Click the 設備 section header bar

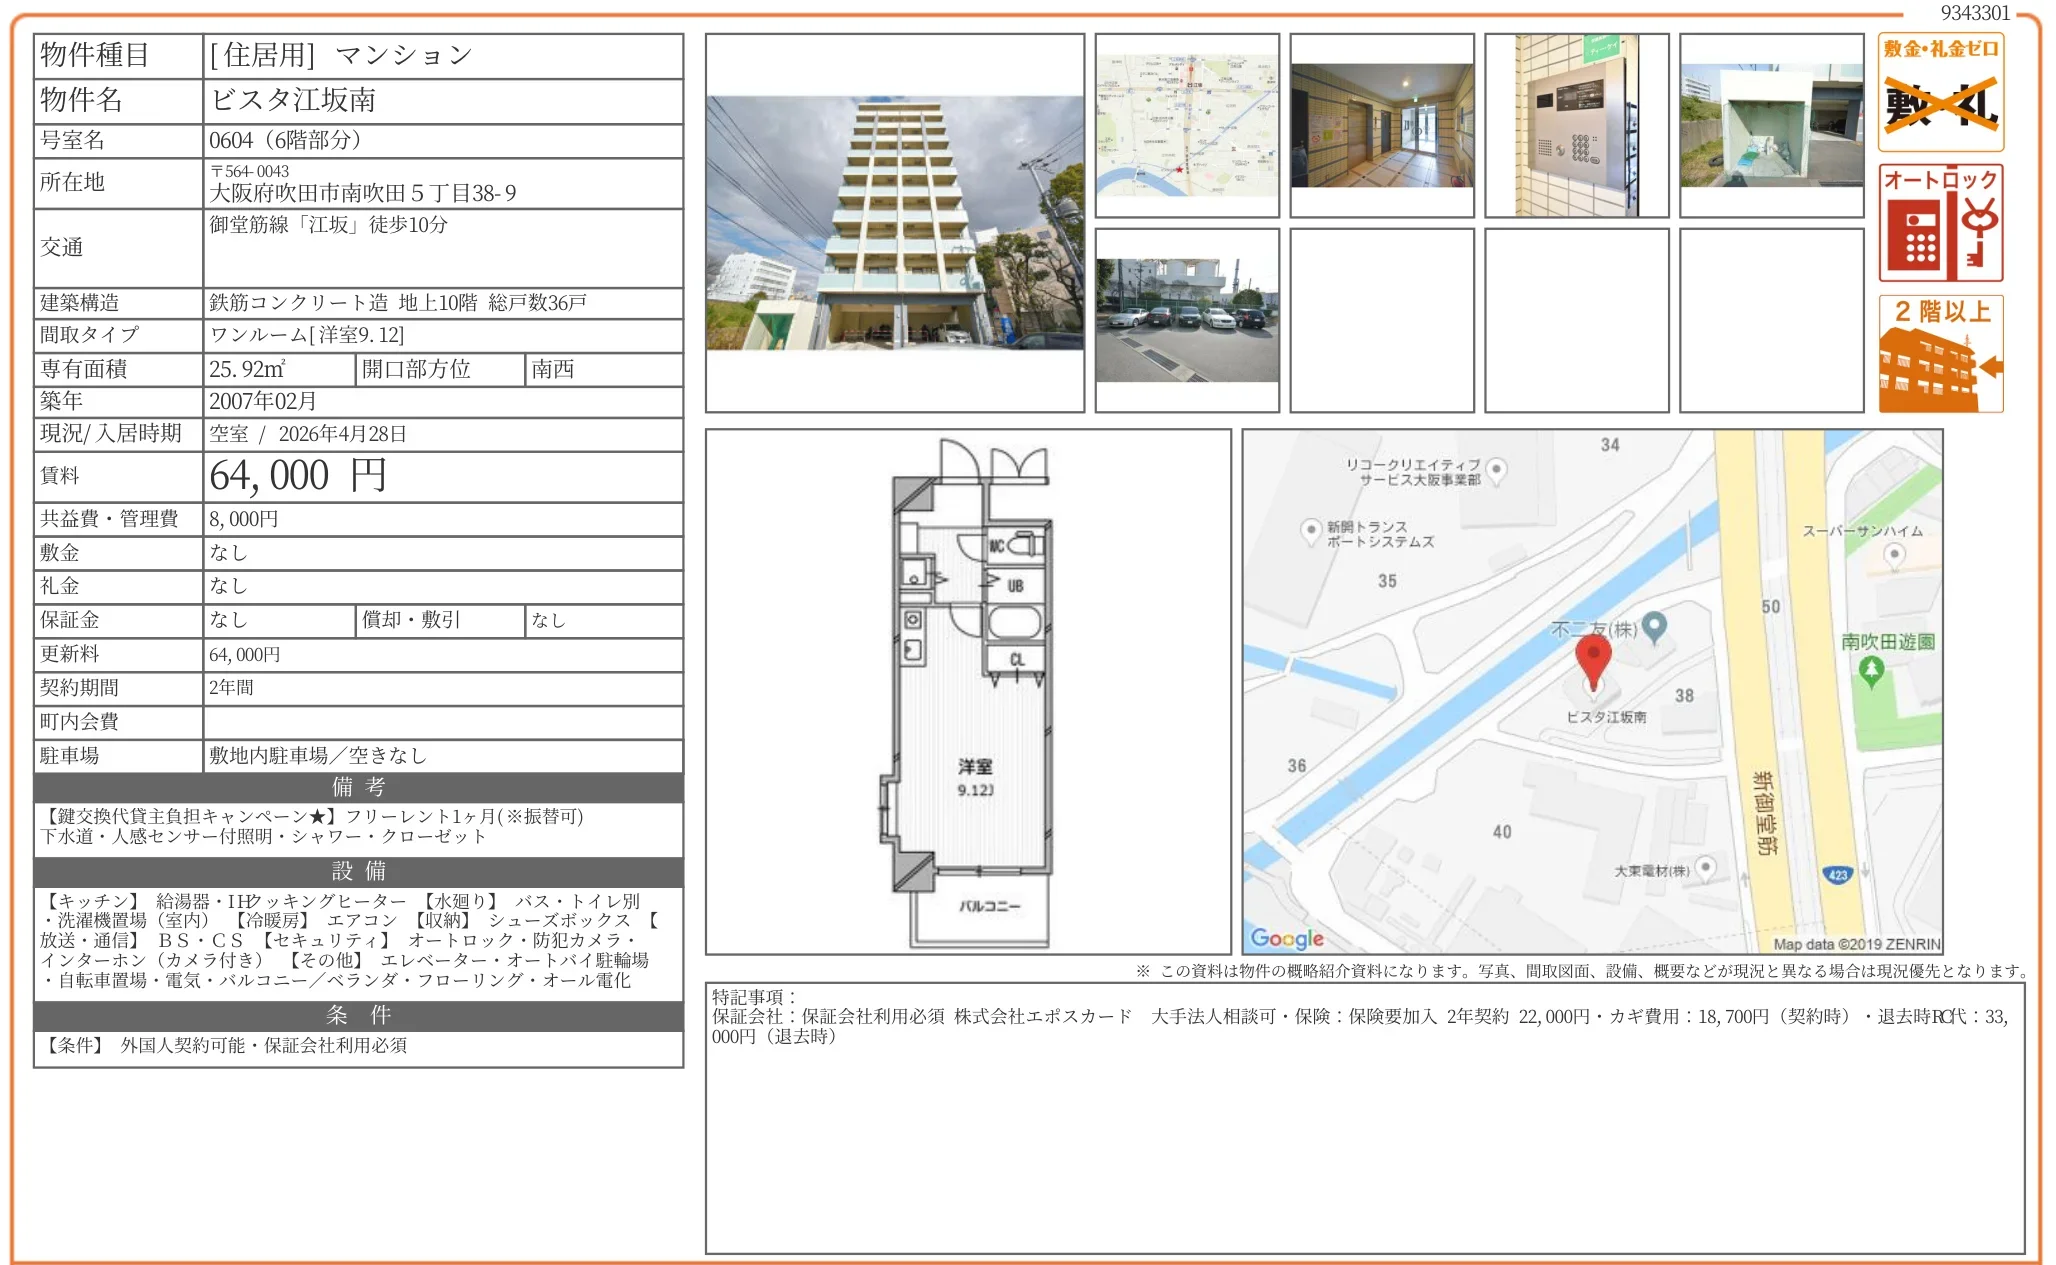(358, 871)
